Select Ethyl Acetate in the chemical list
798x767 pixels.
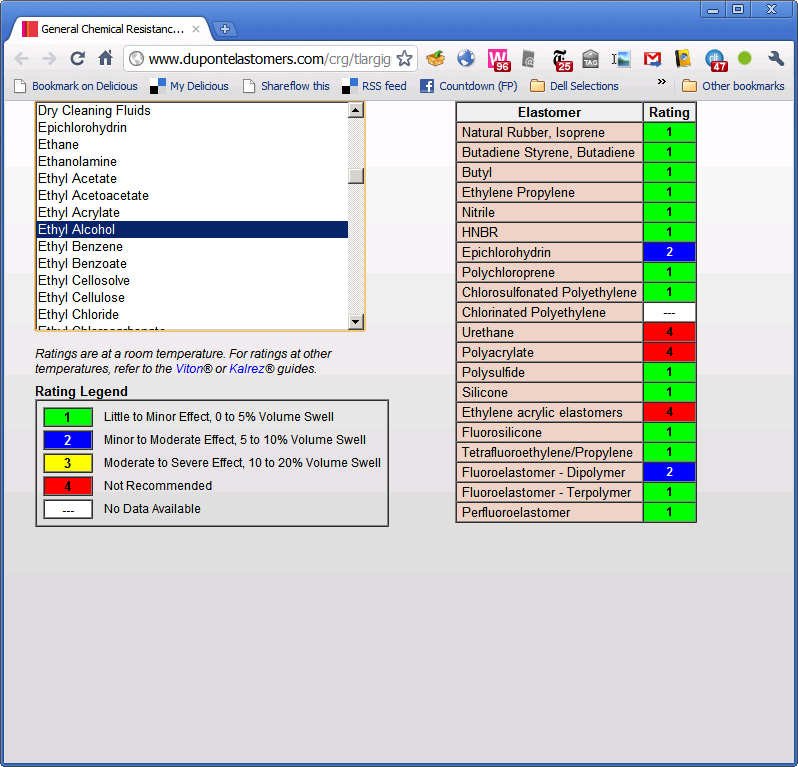coord(192,179)
